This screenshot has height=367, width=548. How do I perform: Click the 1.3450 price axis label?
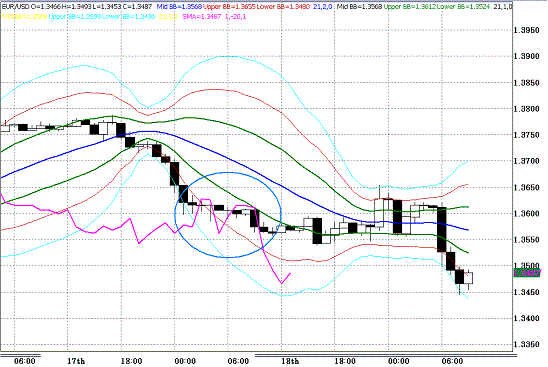[x=527, y=292]
